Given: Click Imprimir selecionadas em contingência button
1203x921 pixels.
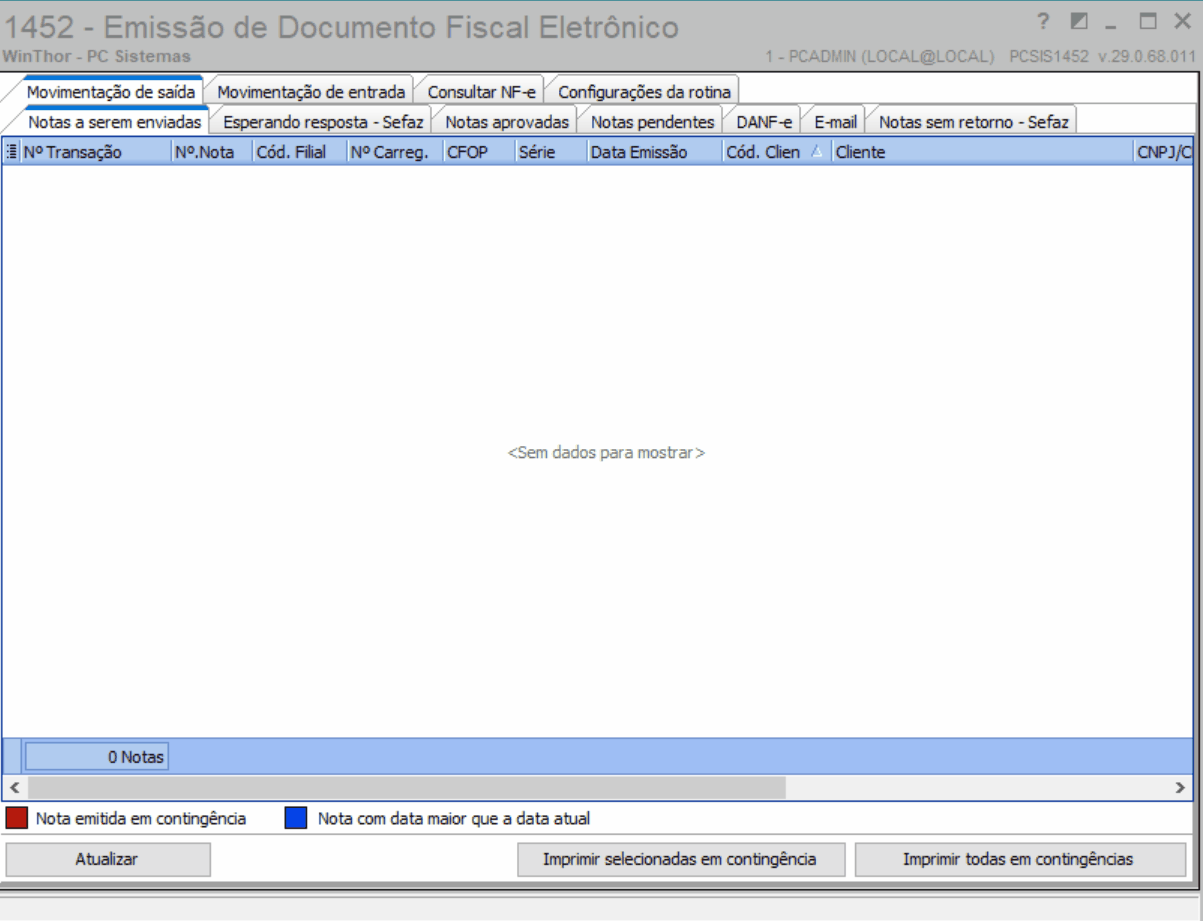Looking at the screenshot, I should 680,859.
